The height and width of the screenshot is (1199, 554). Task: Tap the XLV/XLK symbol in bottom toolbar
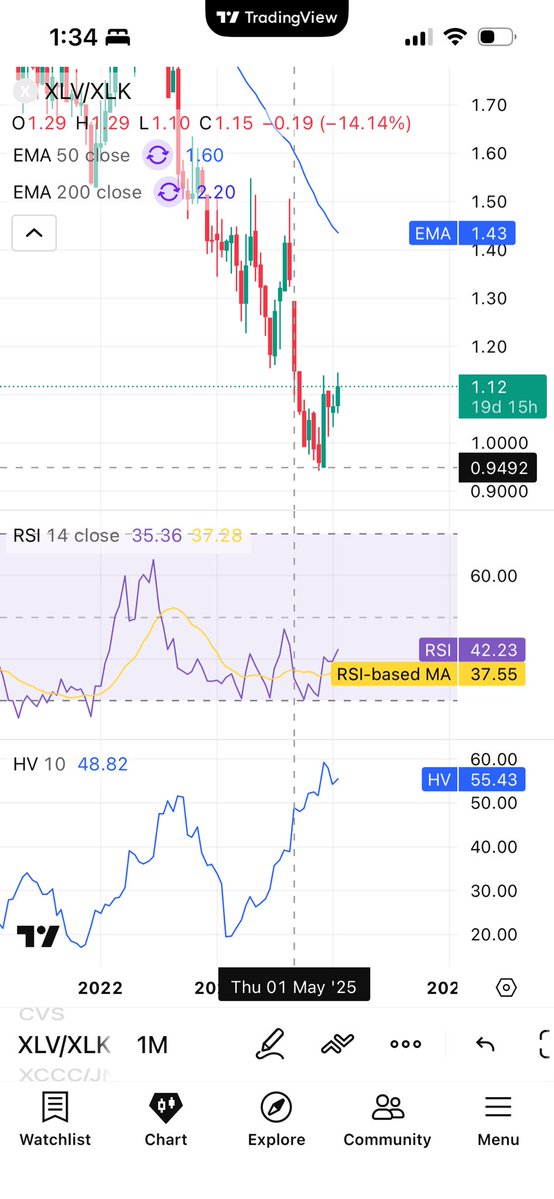pos(64,1045)
